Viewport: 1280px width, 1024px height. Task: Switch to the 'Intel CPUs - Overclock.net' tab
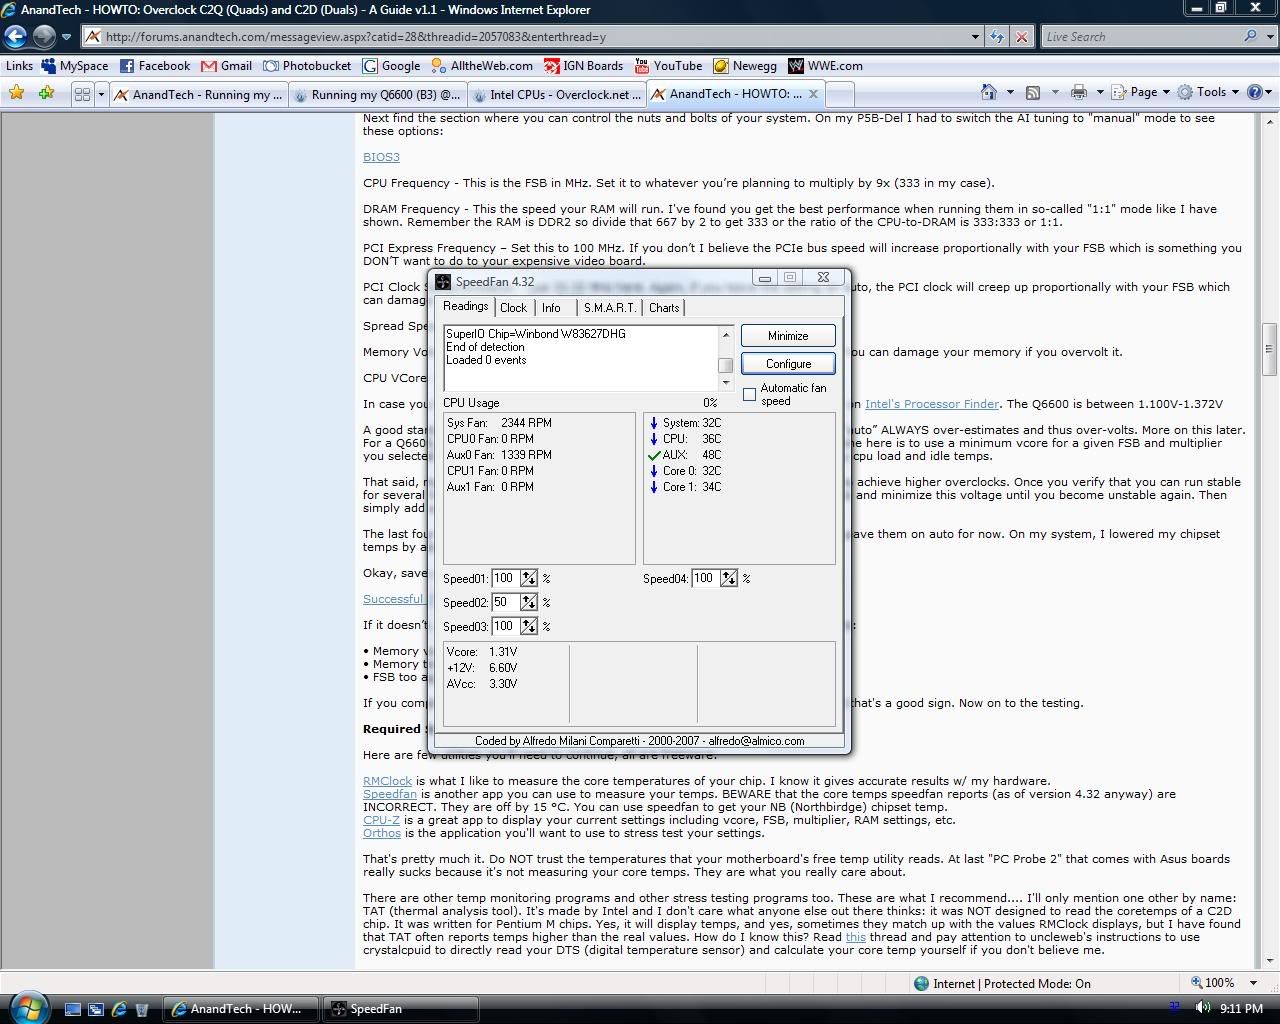[x=556, y=95]
